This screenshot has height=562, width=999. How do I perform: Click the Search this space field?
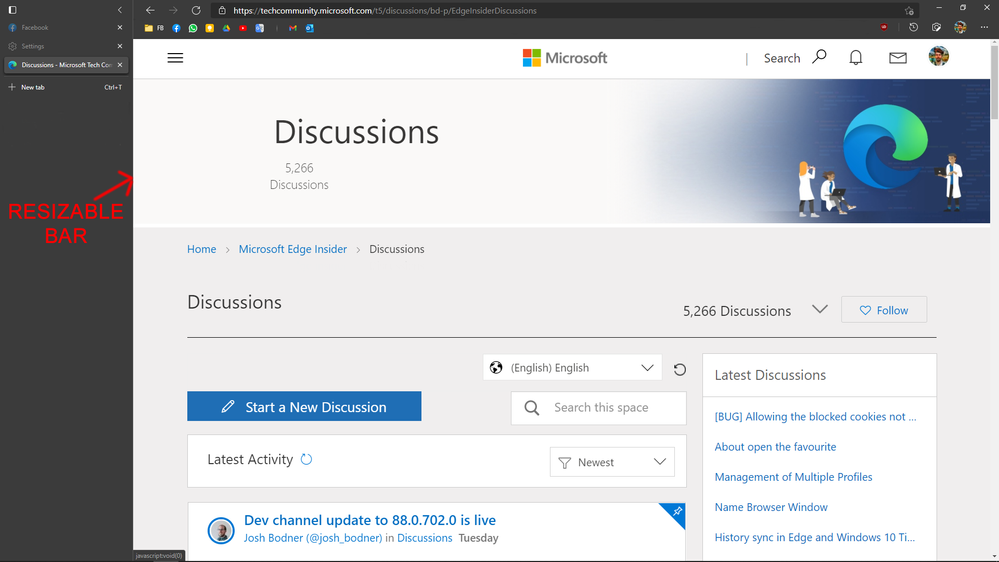pos(598,408)
